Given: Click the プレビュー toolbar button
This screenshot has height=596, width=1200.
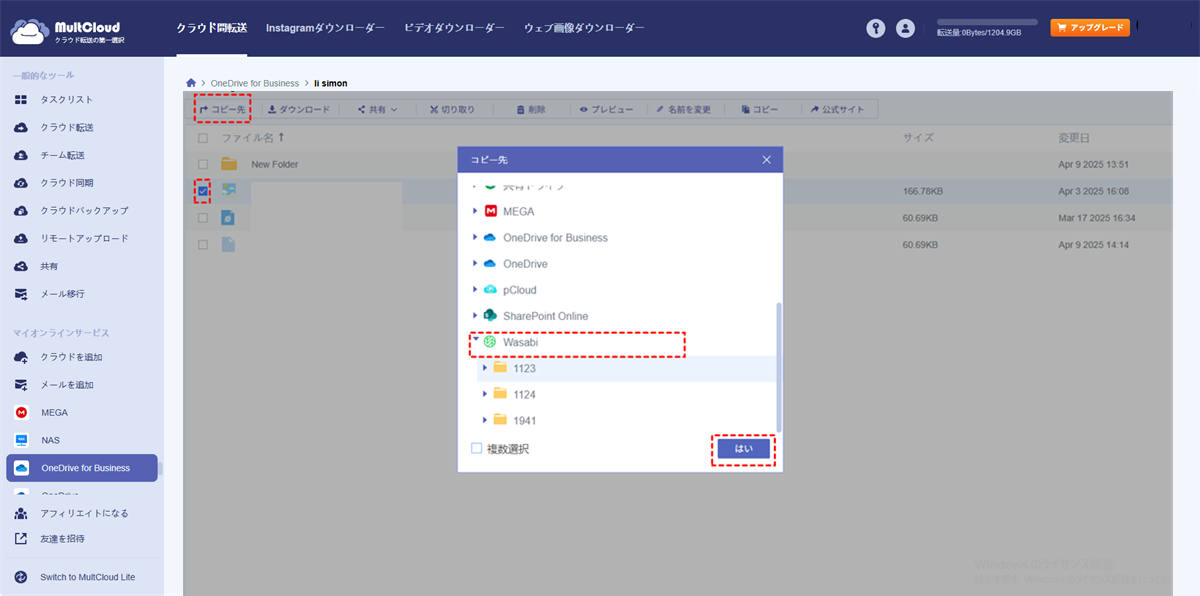Looking at the screenshot, I should tap(606, 109).
